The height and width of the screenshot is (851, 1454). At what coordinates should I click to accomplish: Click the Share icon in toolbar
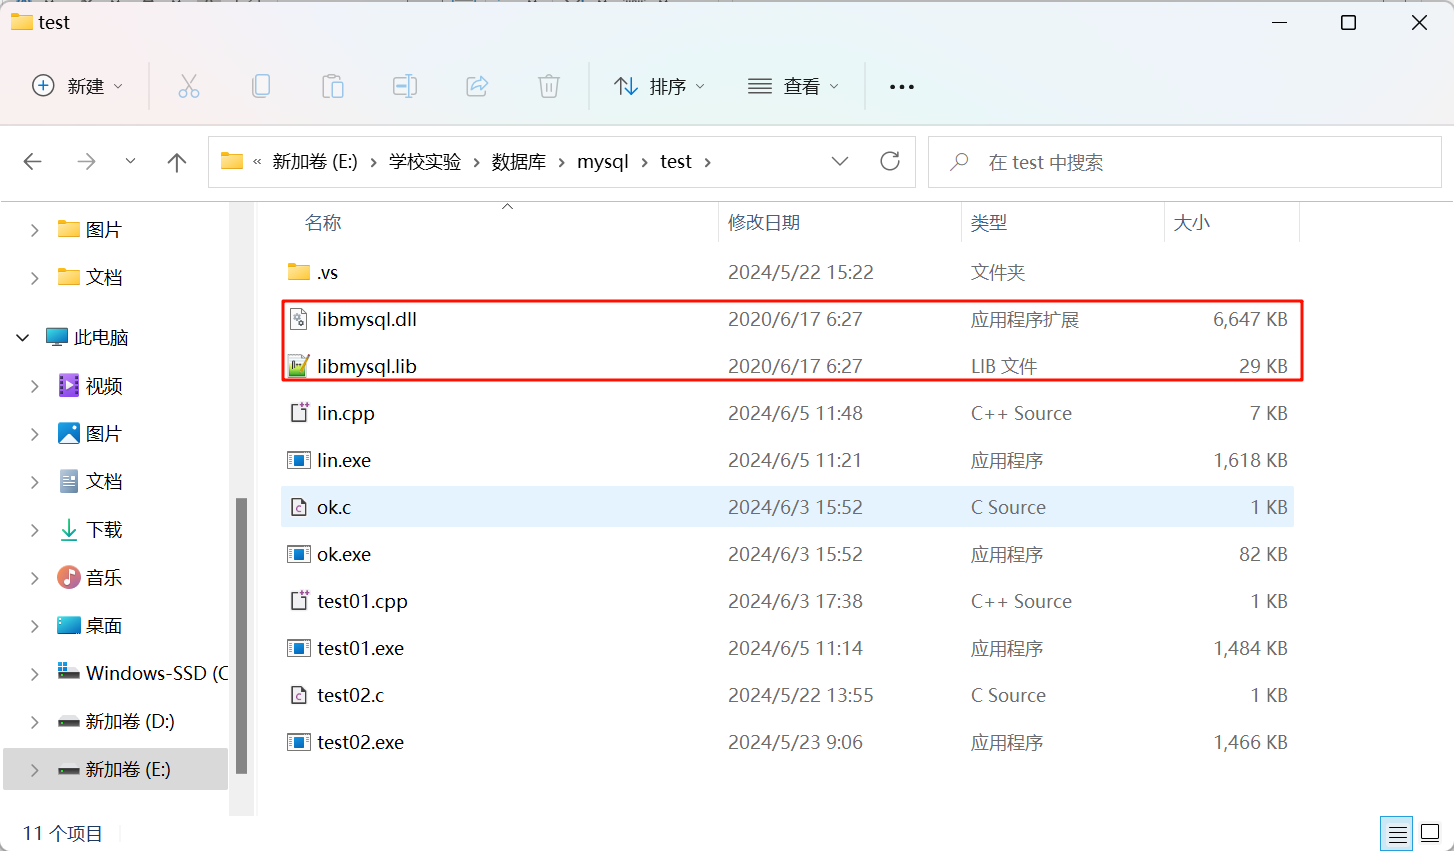tap(477, 86)
